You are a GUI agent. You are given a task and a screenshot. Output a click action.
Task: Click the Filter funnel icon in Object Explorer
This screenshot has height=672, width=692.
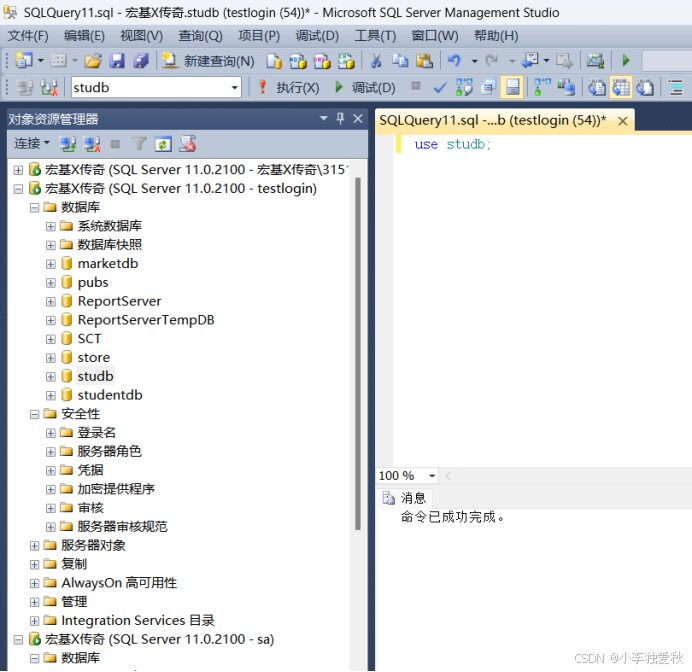(x=139, y=144)
